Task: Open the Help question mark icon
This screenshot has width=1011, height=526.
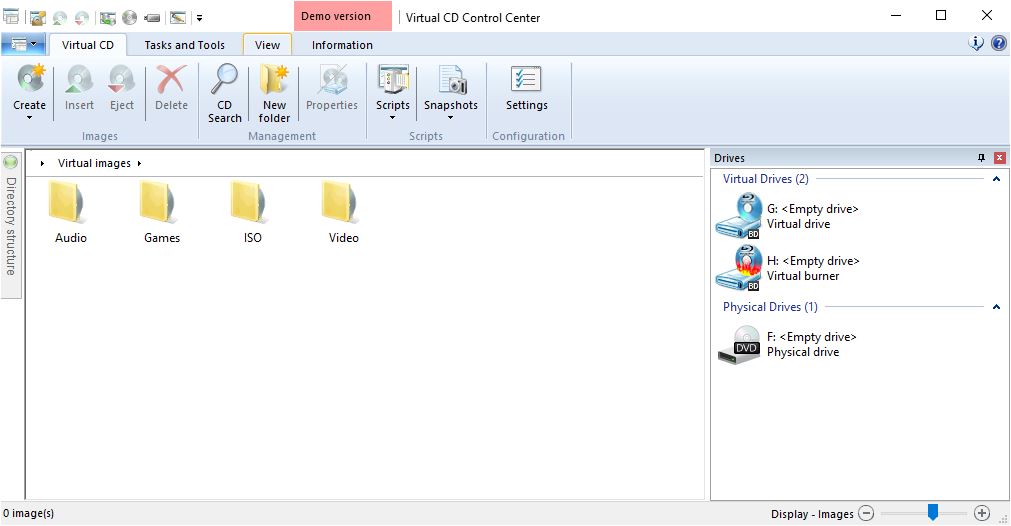Action: coord(999,43)
